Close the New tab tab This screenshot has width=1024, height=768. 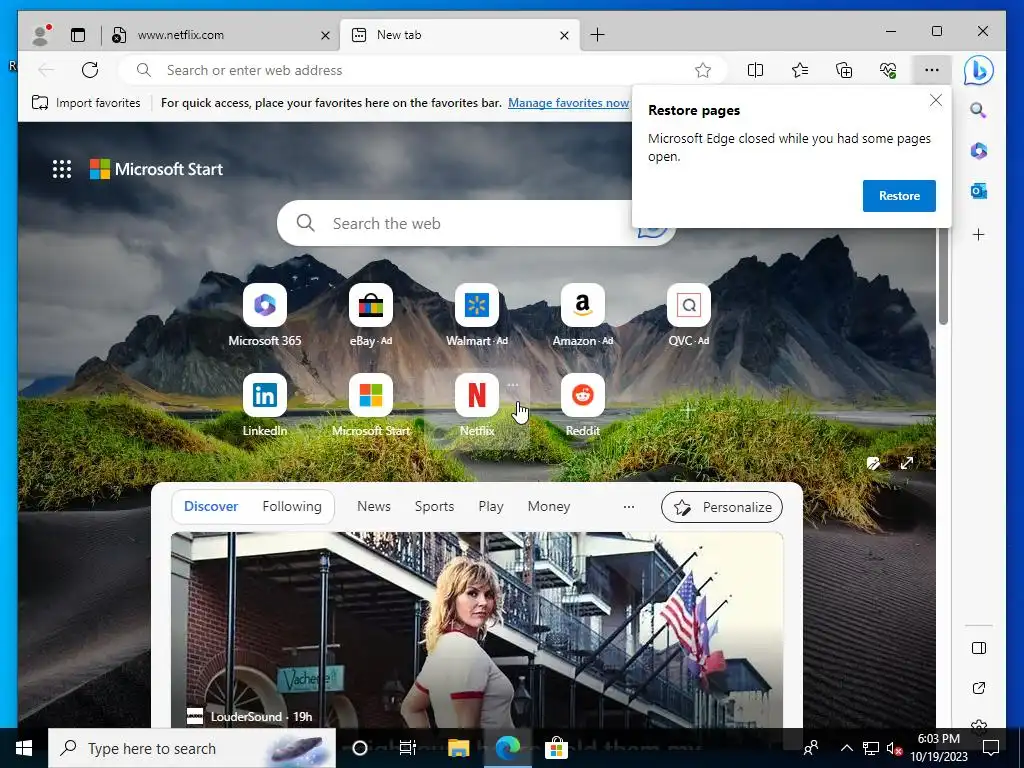564,35
